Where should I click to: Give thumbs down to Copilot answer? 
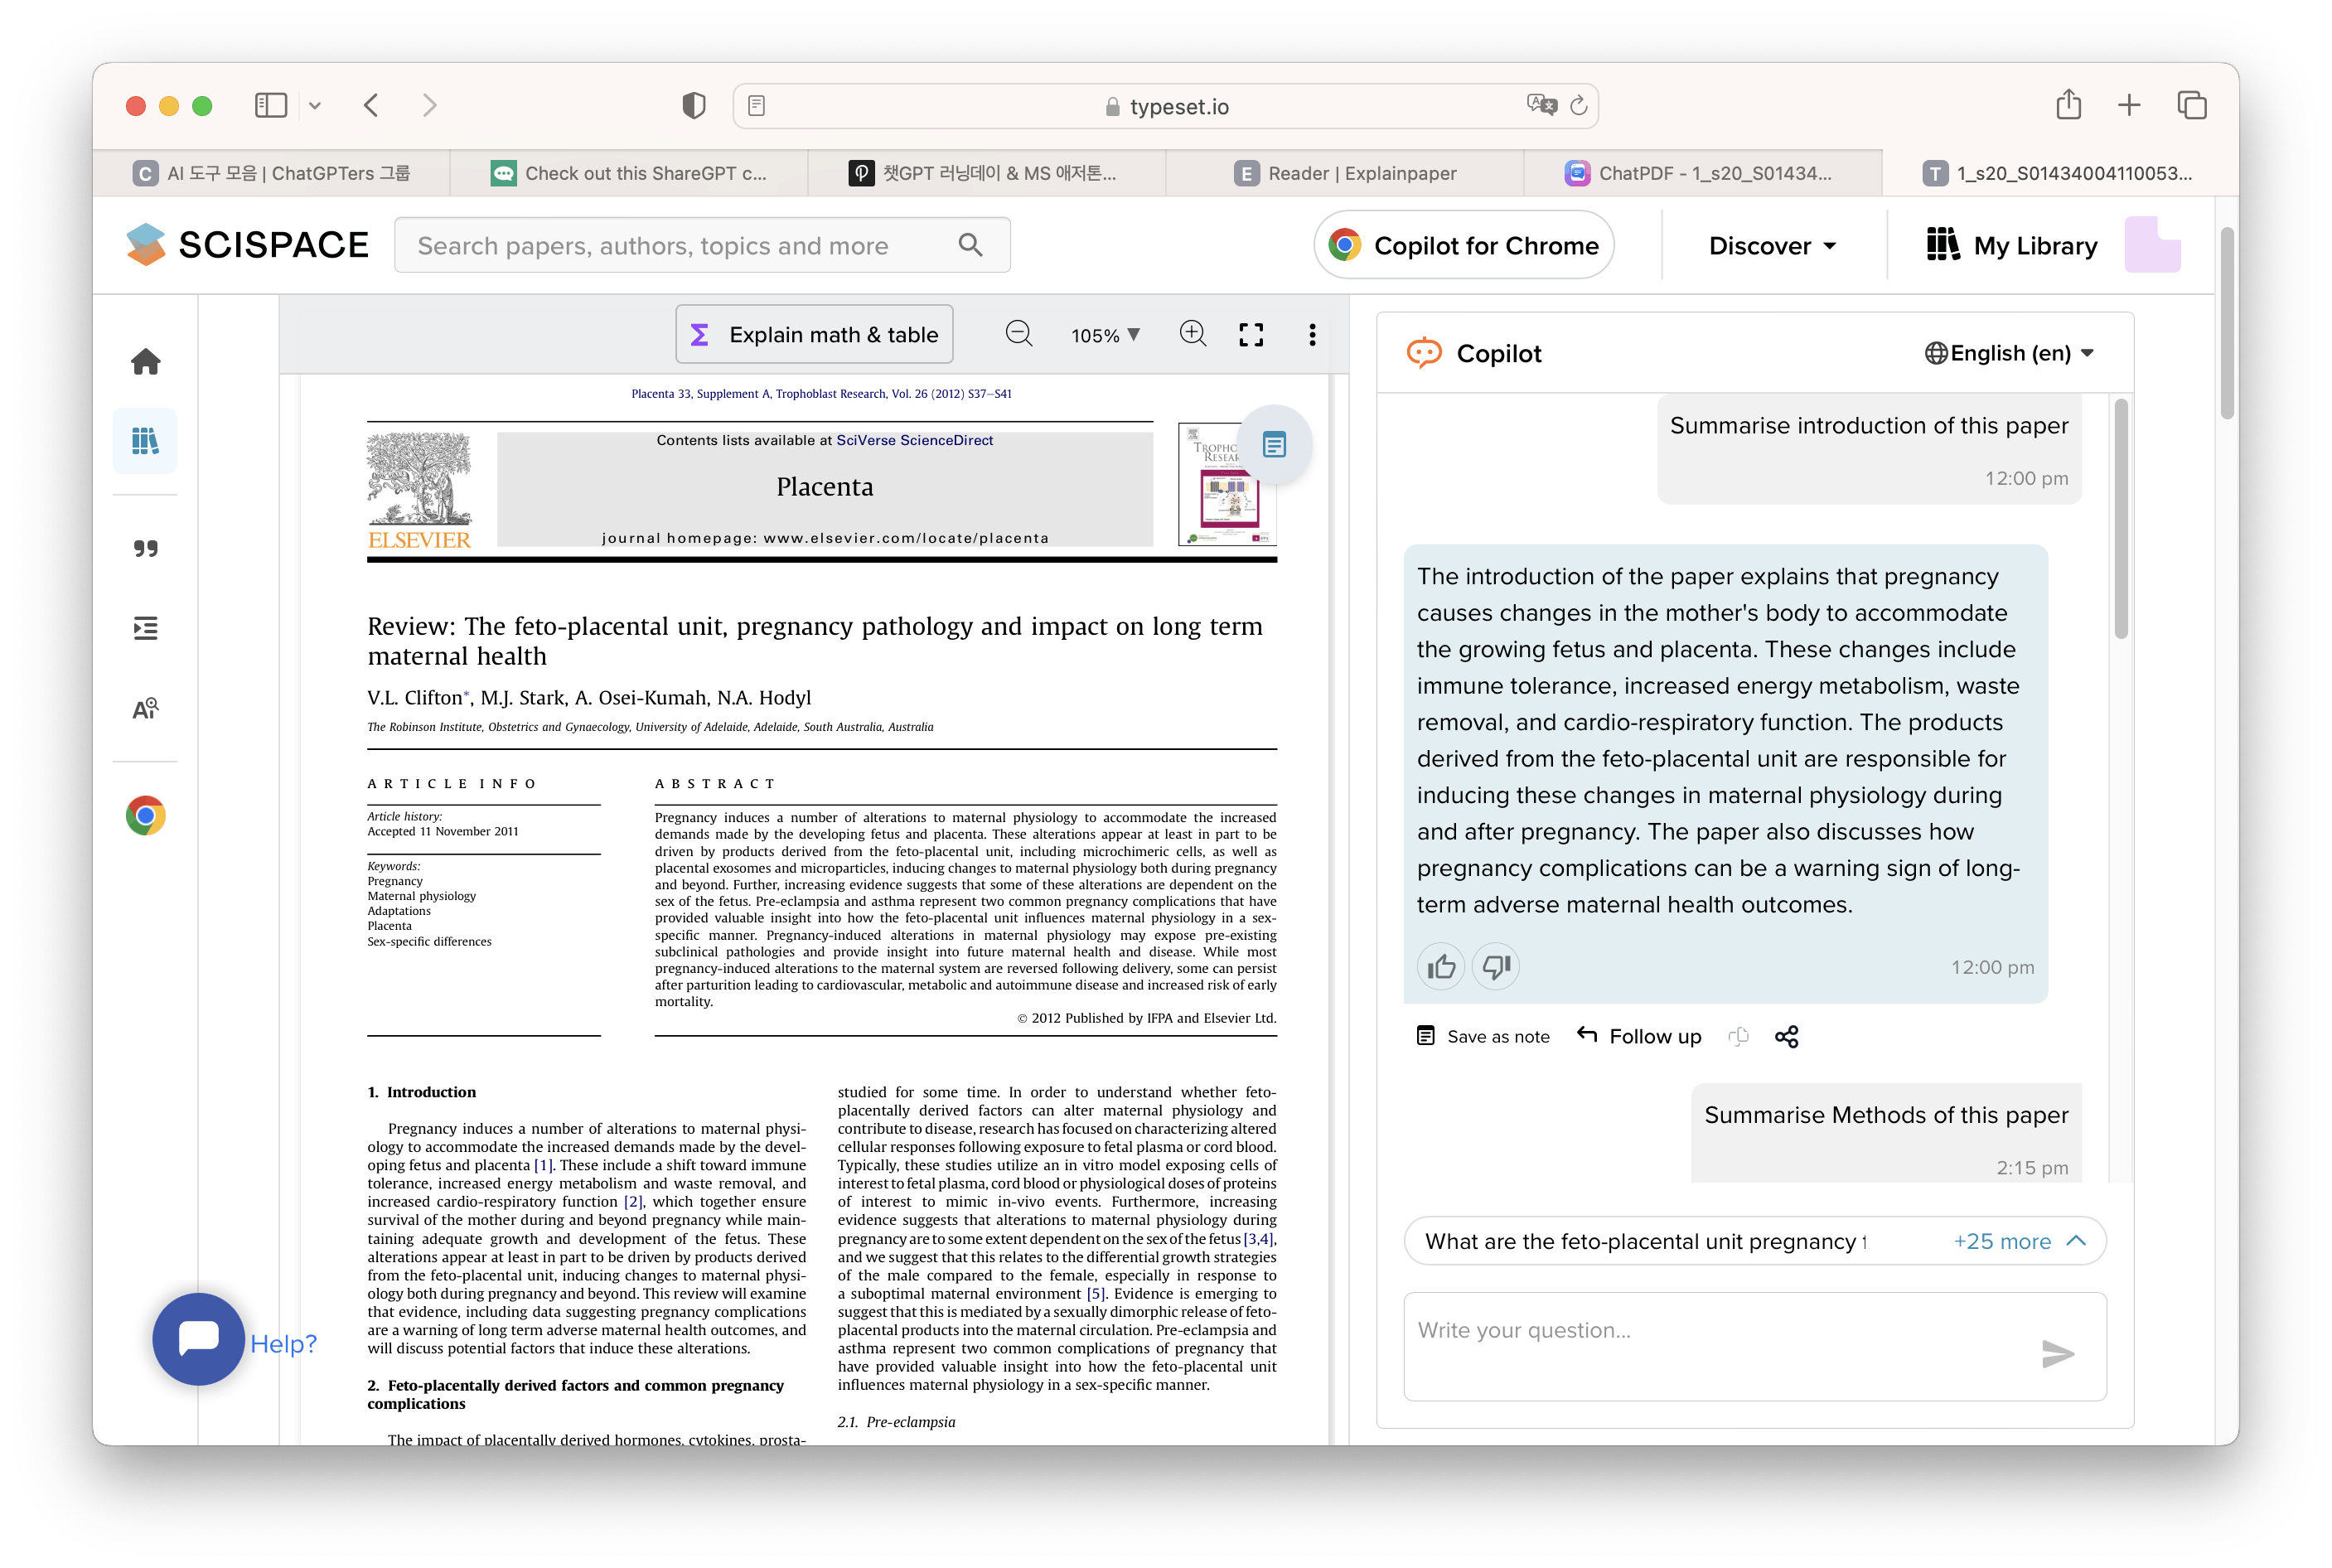click(1496, 967)
